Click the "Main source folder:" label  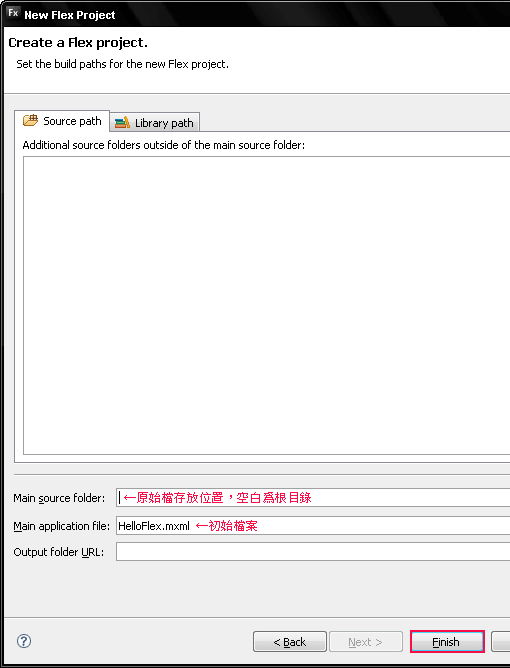59,498
